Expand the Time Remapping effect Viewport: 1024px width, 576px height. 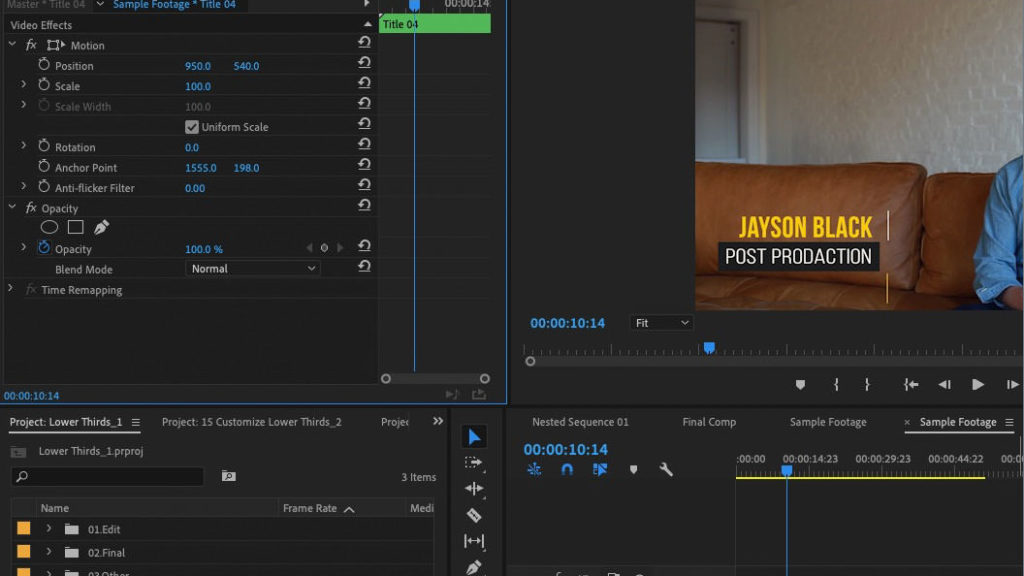[10, 289]
